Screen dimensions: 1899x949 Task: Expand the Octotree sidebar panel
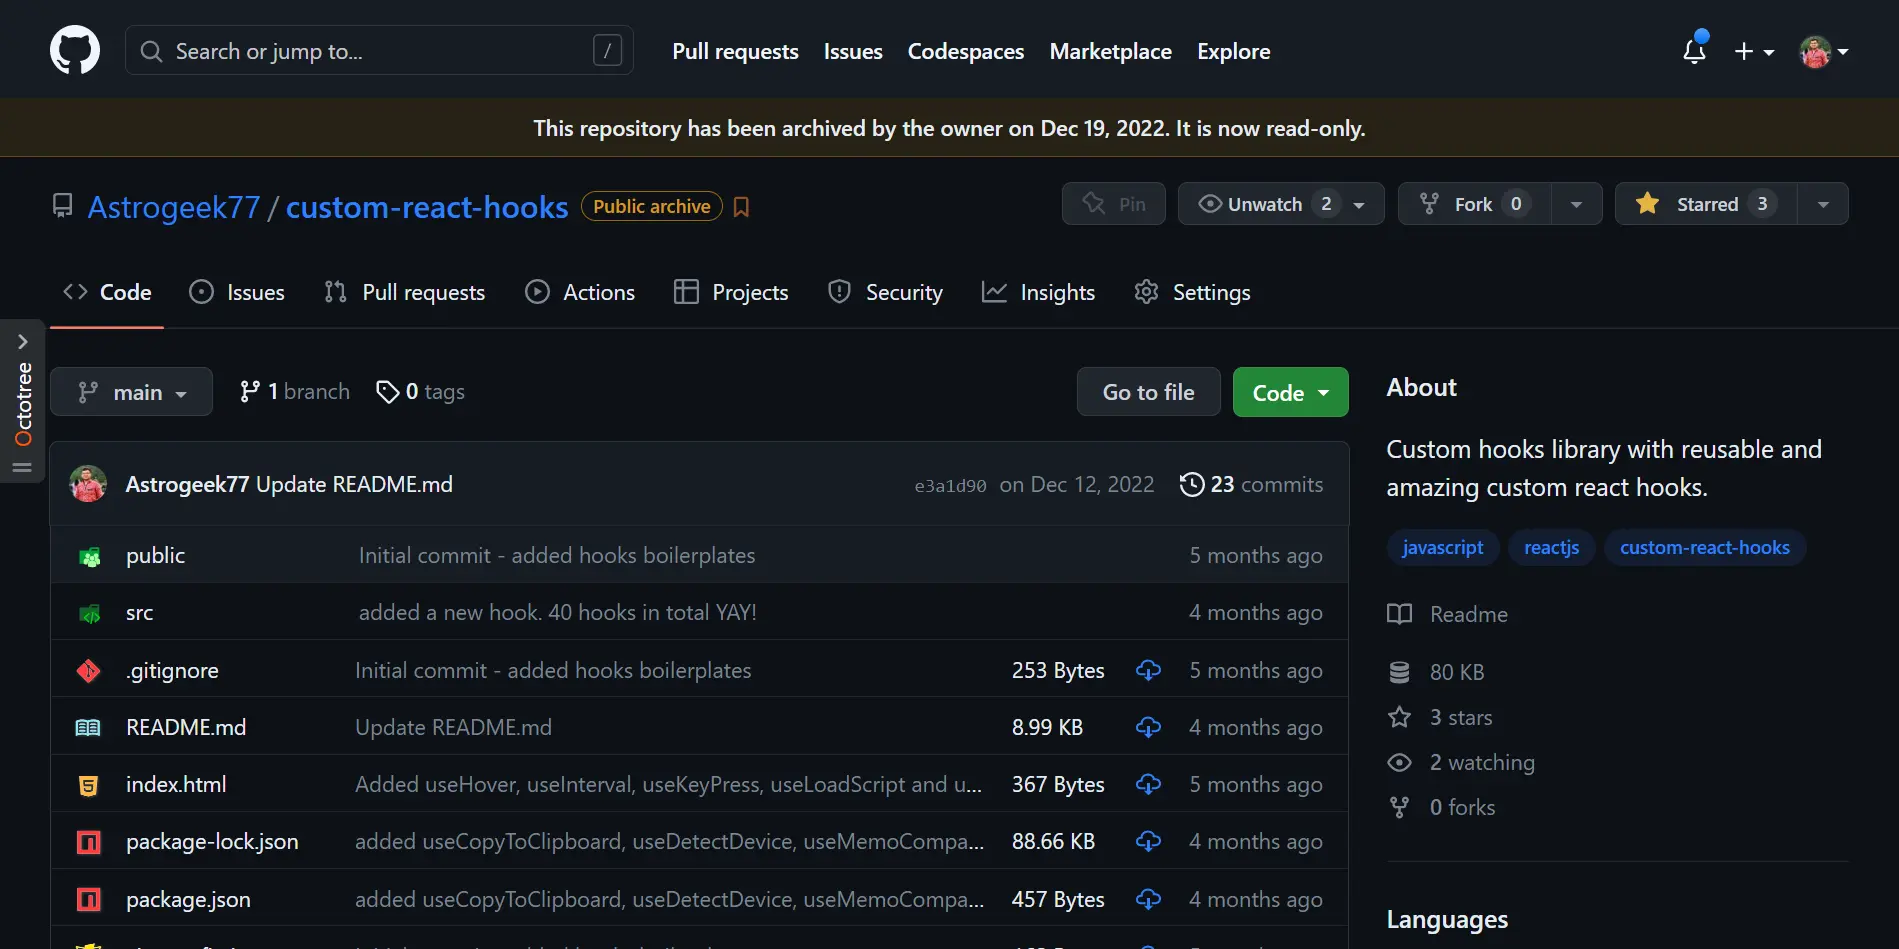(x=22, y=341)
